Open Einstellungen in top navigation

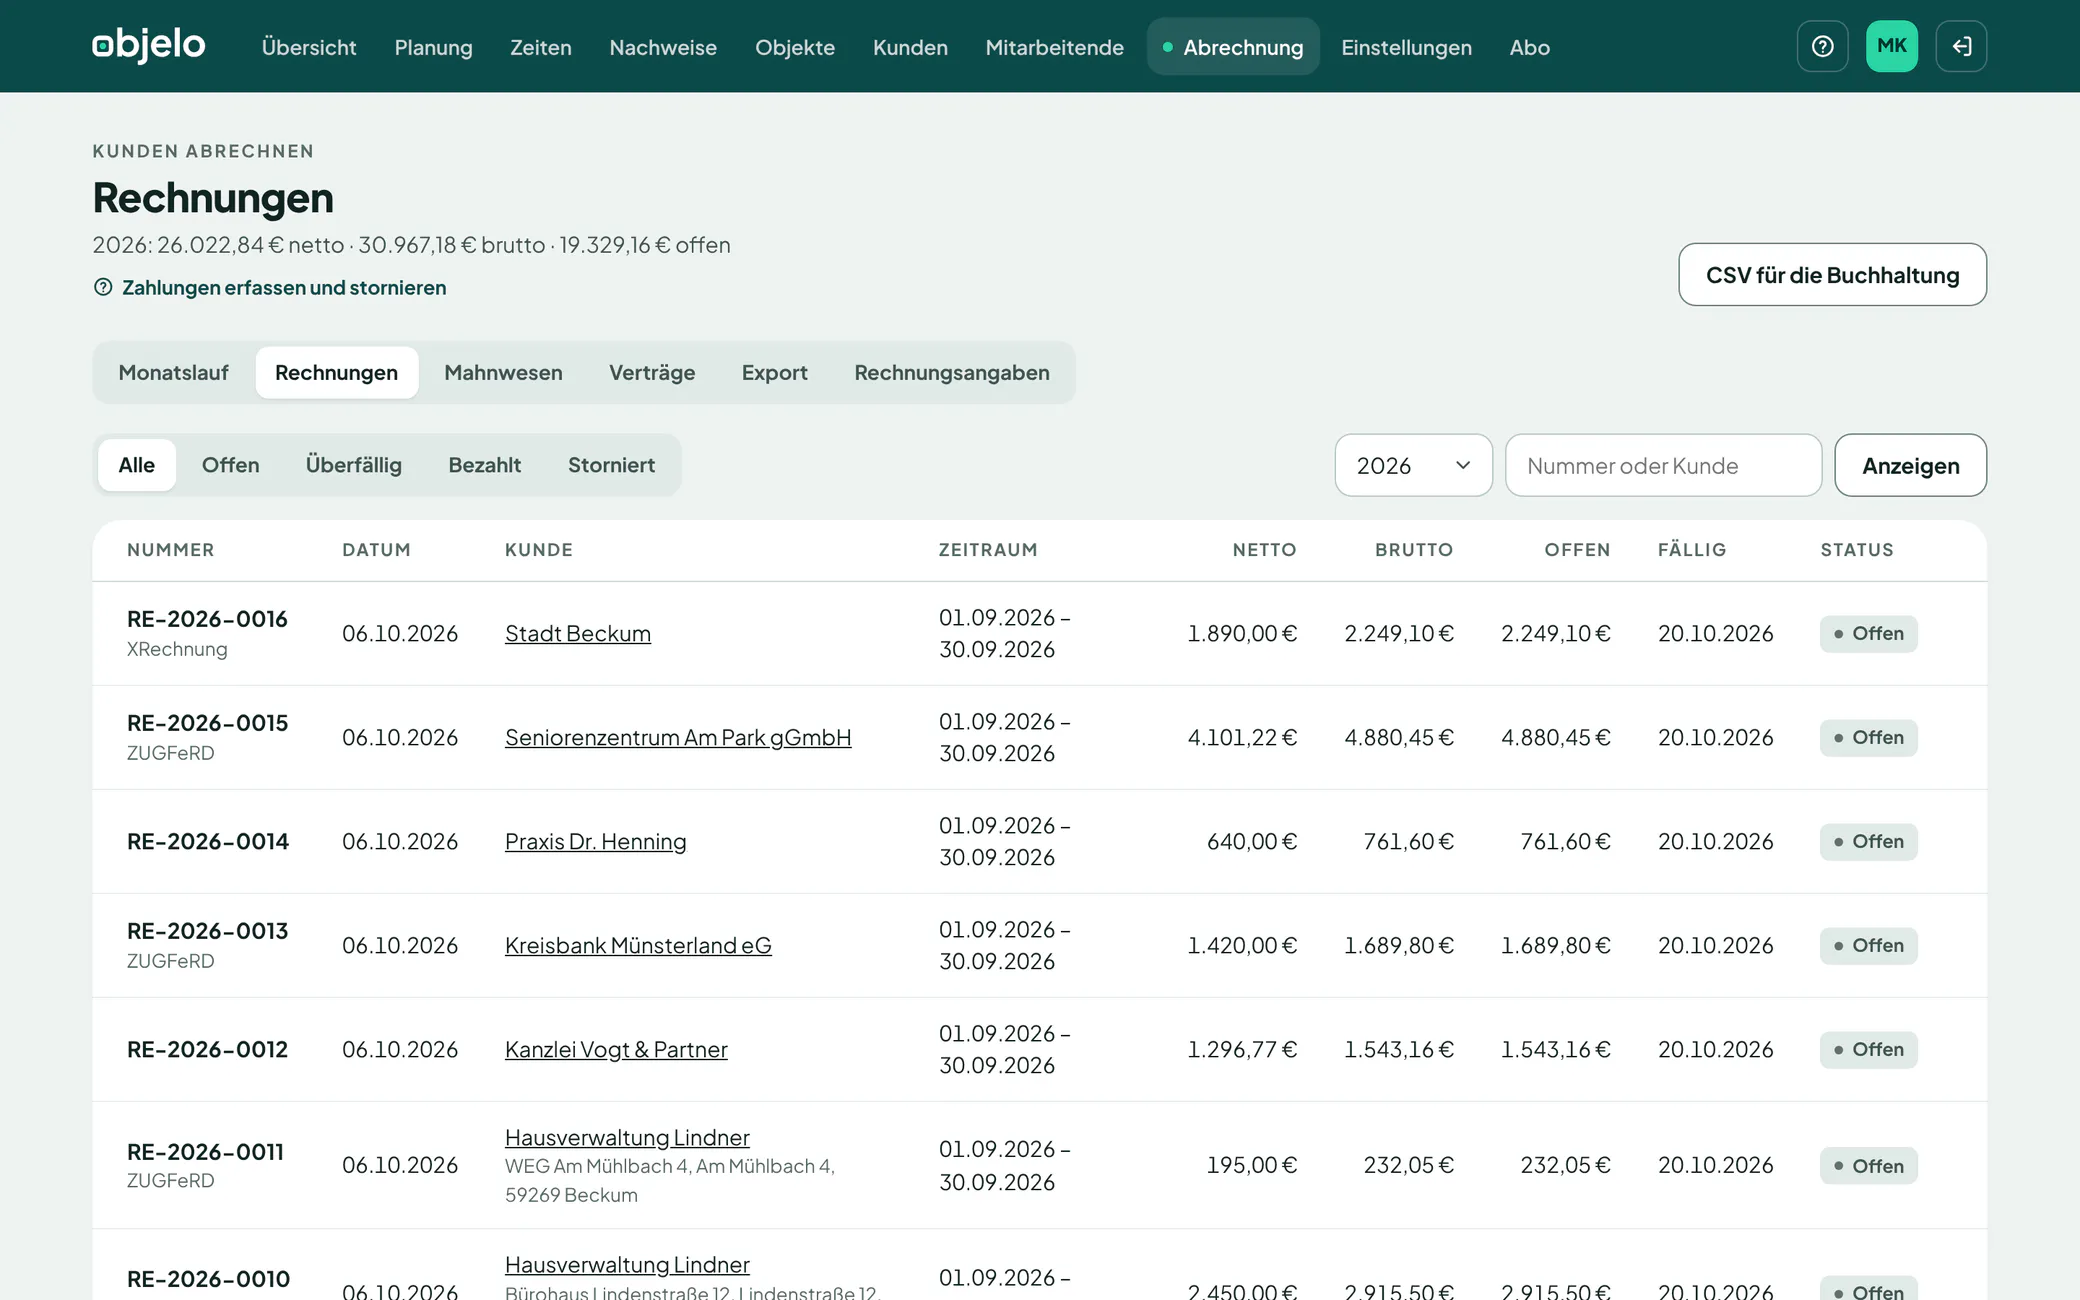click(1406, 47)
